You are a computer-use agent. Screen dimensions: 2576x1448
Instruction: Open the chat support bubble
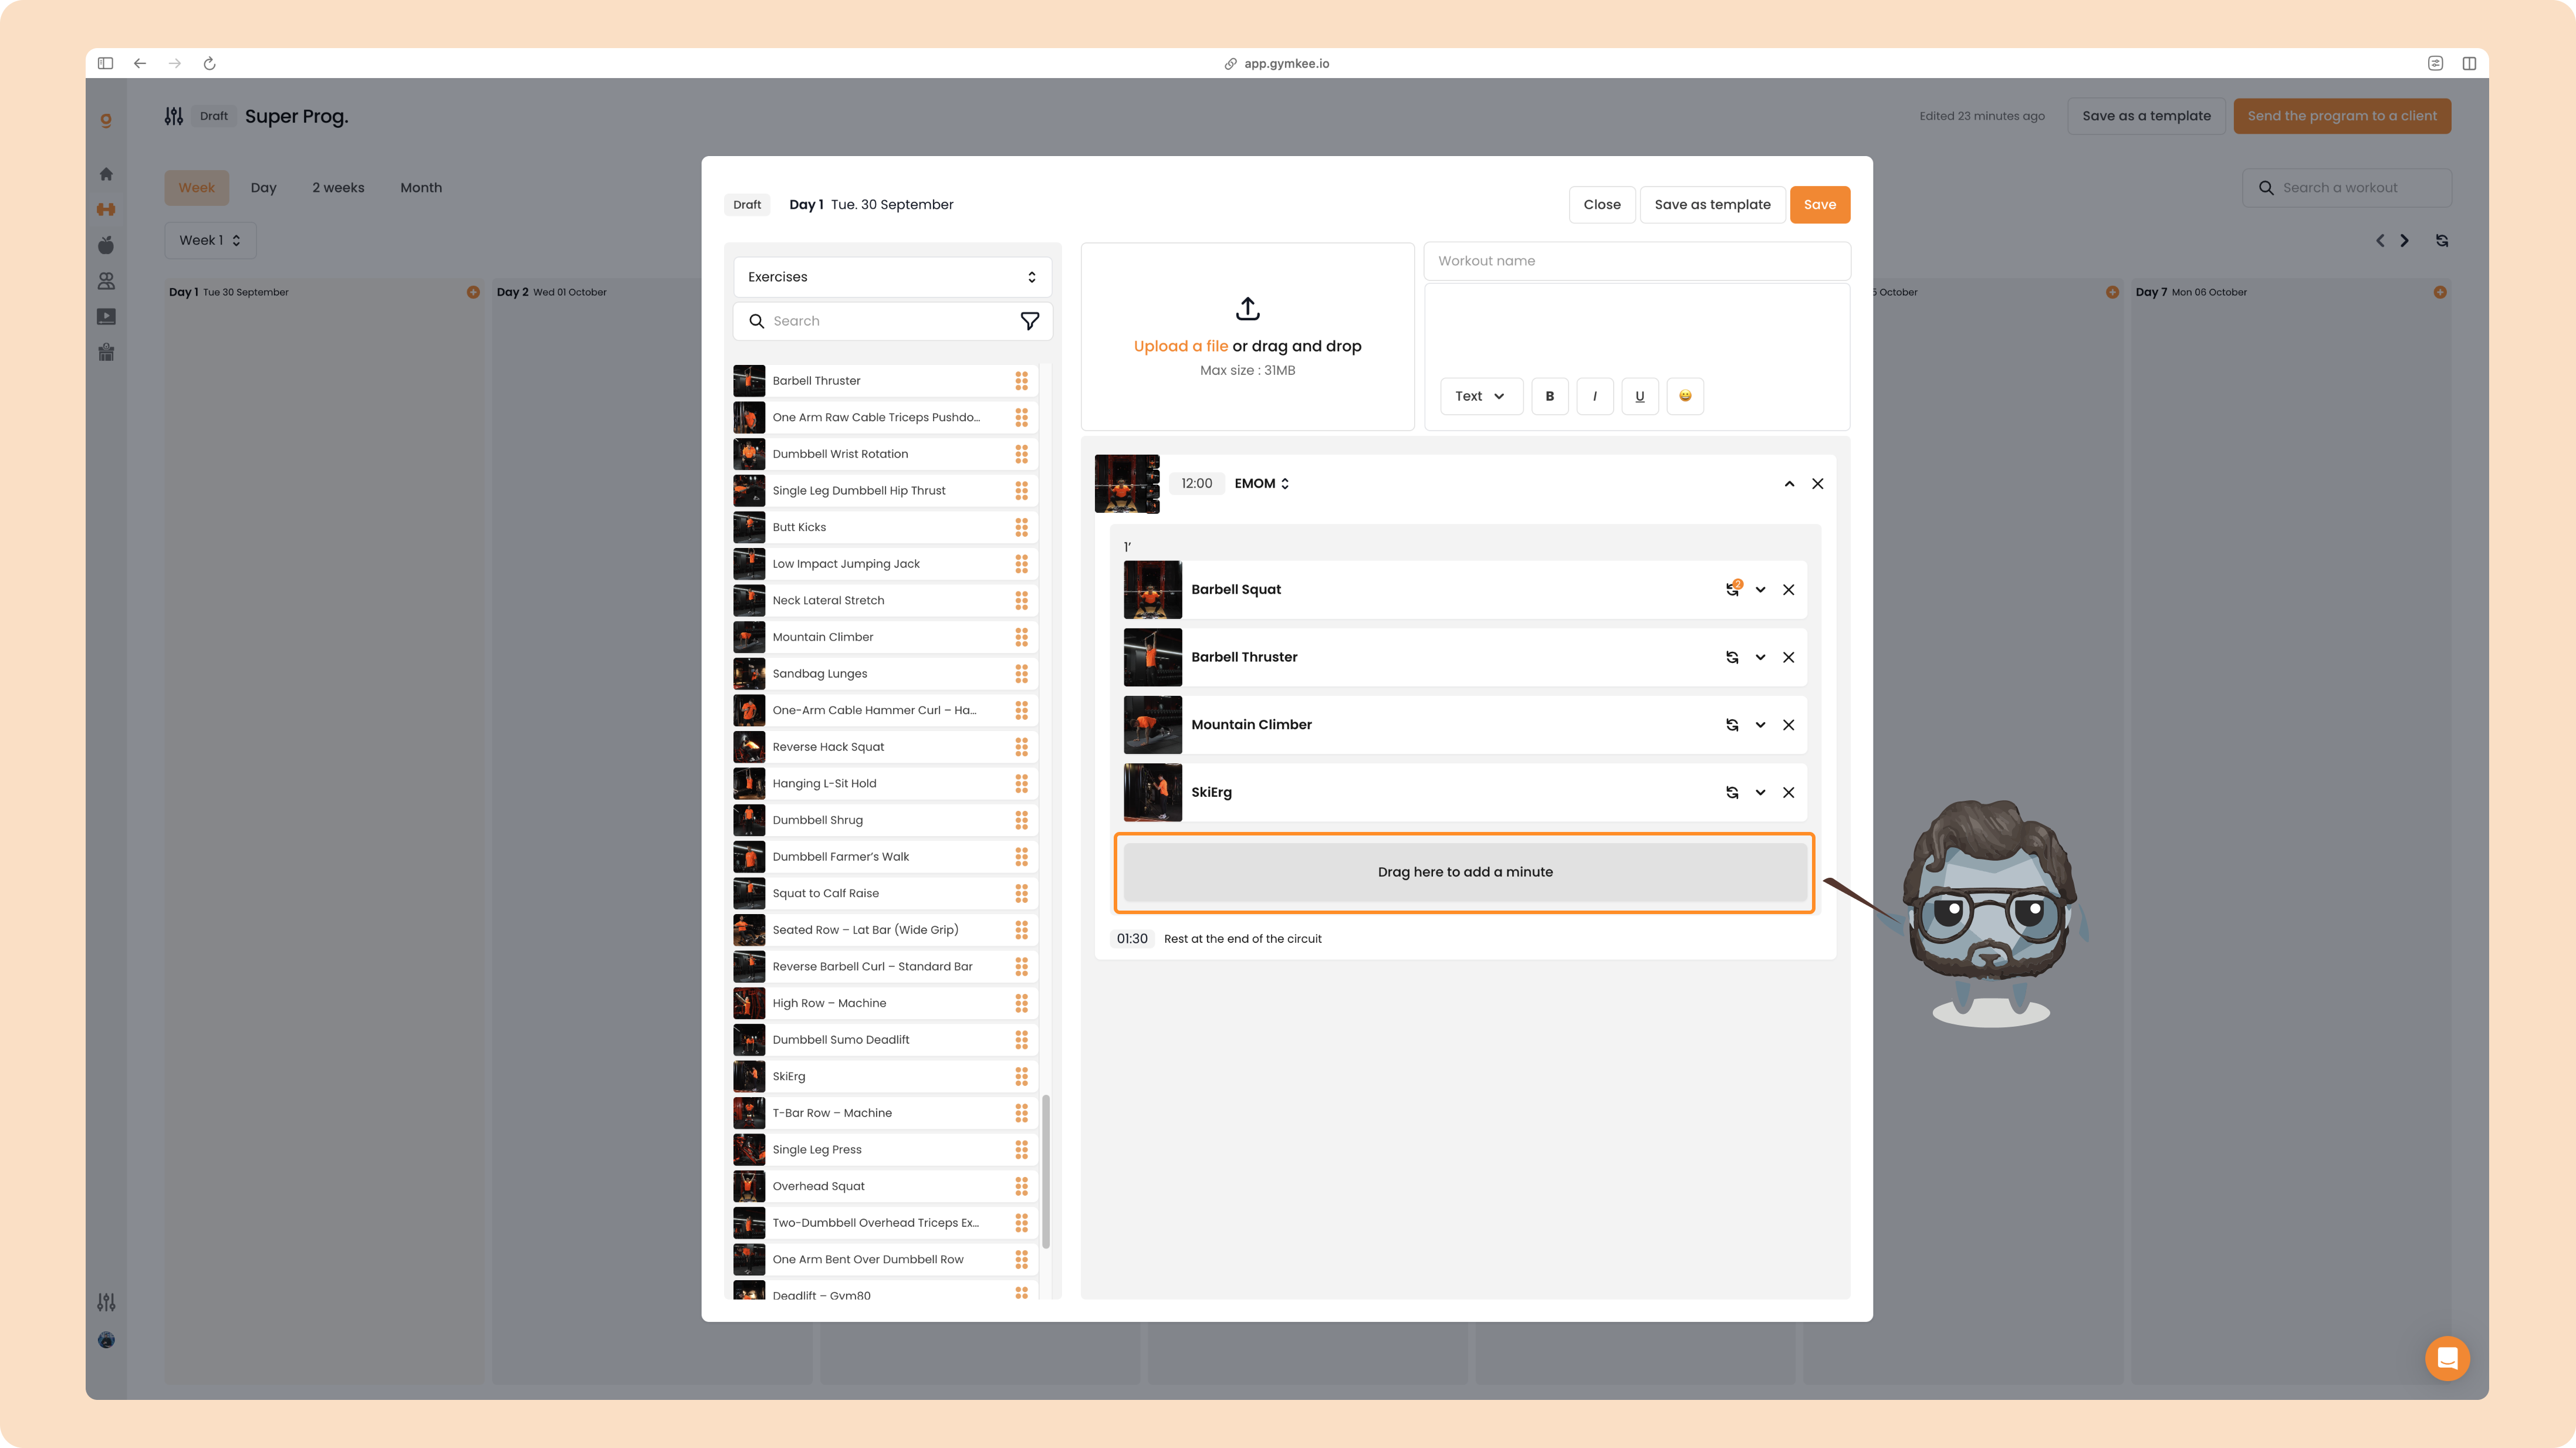pyautogui.click(x=2447, y=1358)
